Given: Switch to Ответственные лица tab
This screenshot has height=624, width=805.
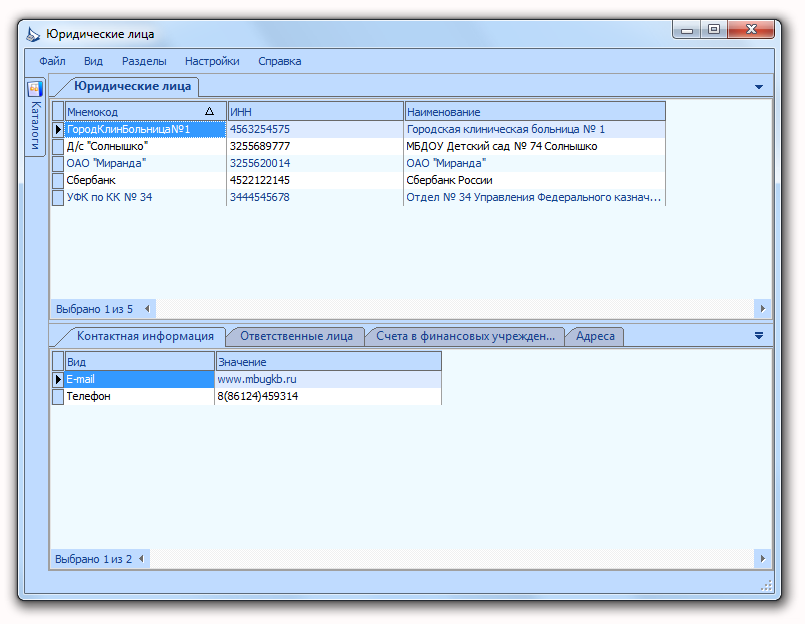Looking at the screenshot, I should click(296, 336).
